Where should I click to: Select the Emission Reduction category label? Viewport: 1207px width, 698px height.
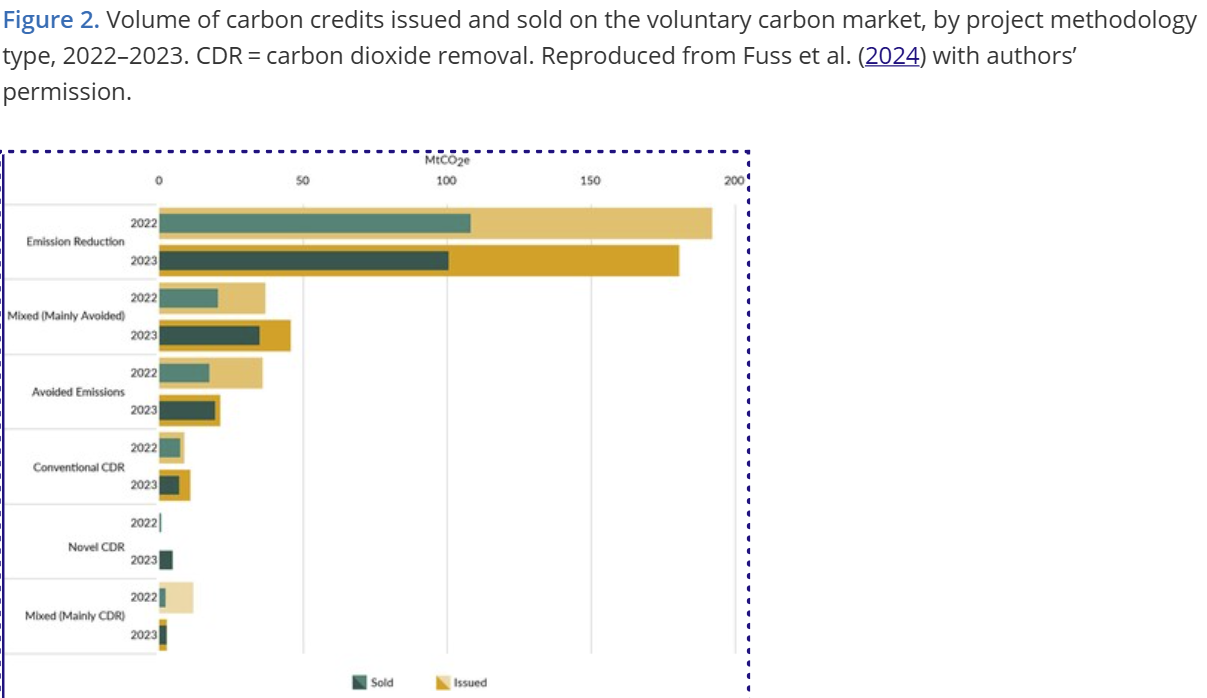pyautogui.click(x=76, y=241)
